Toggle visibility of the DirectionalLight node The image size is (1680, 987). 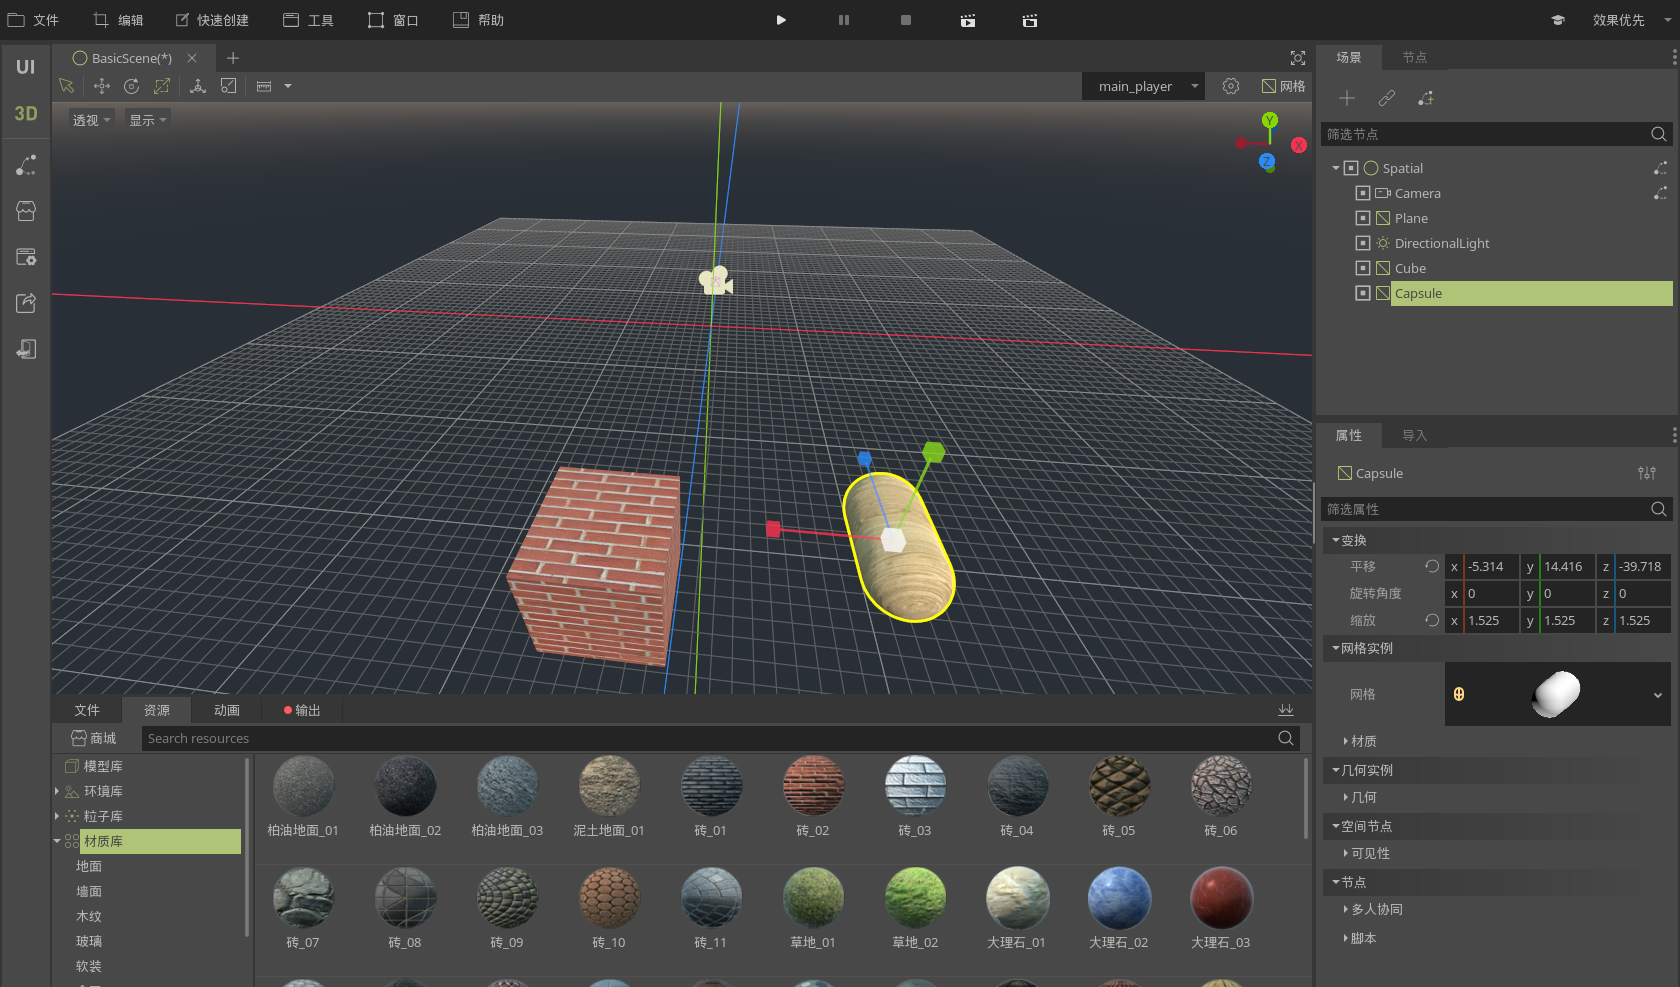click(x=1363, y=243)
